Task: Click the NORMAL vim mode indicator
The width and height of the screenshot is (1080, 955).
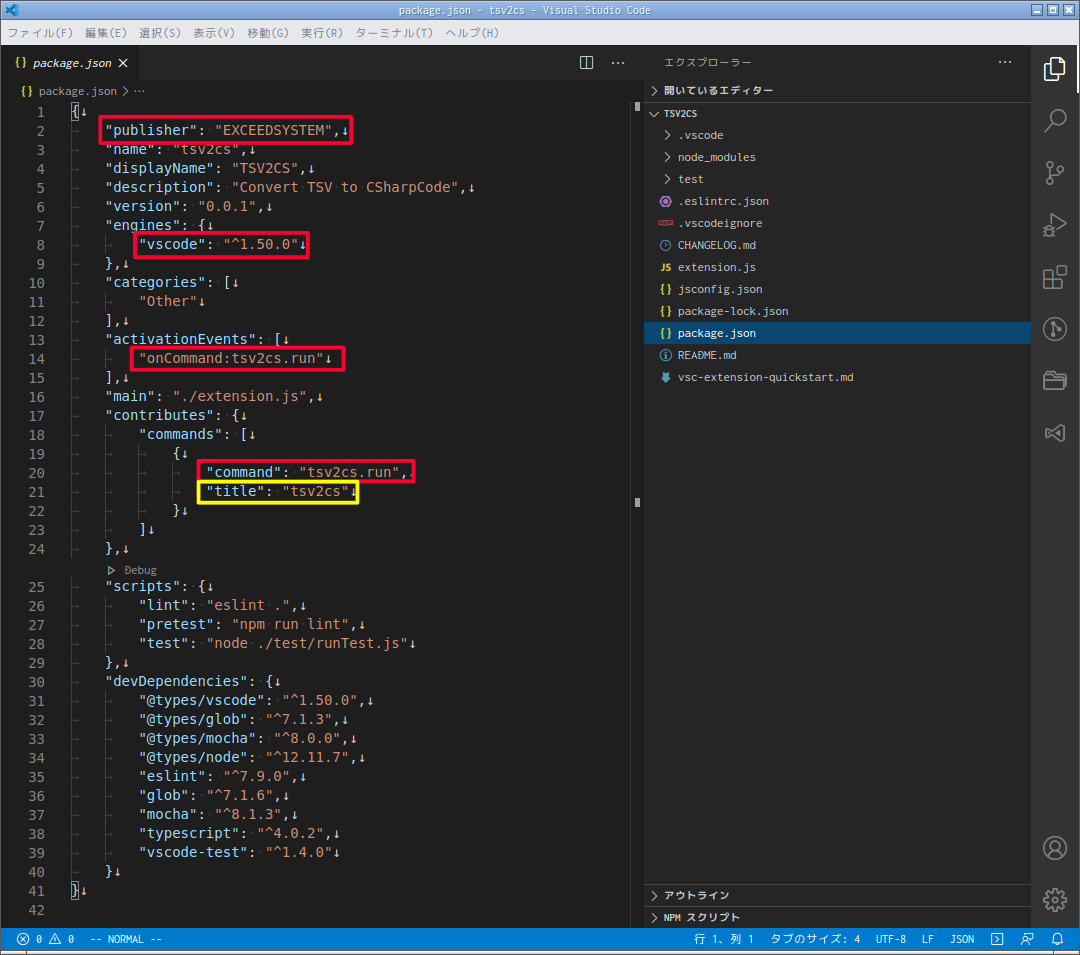Action: pos(126,939)
